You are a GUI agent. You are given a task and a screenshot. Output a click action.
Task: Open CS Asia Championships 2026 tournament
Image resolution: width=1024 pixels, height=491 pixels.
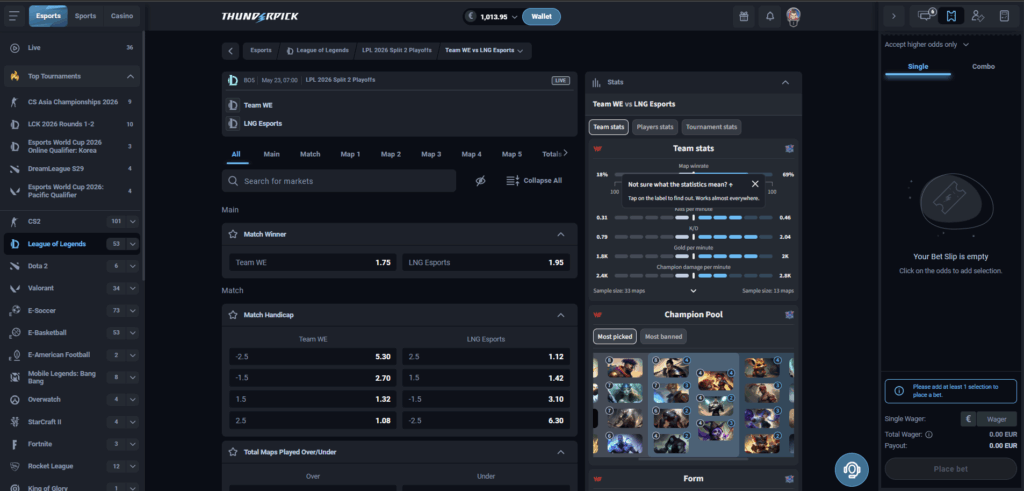(x=71, y=102)
